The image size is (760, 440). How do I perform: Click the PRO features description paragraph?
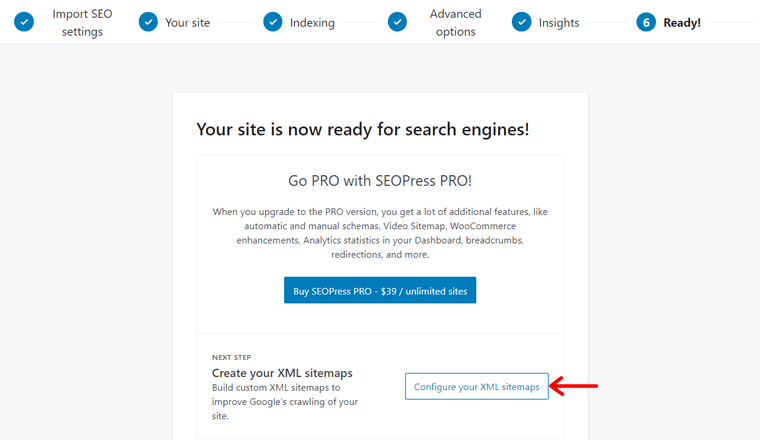tap(380, 233)
